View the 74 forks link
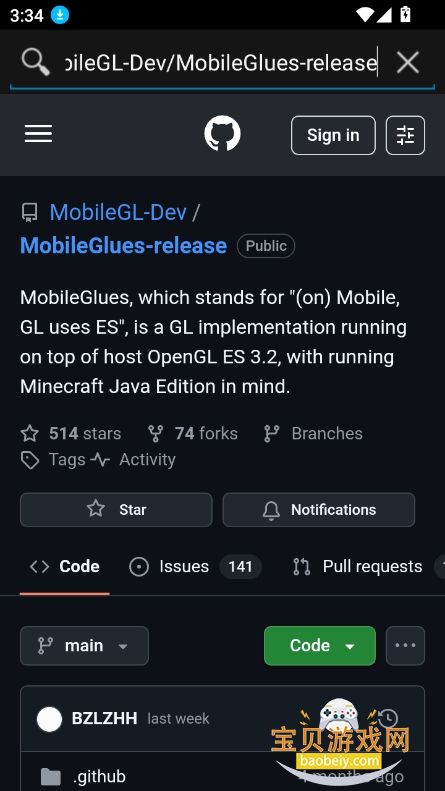445x791 pixels. 193,433
